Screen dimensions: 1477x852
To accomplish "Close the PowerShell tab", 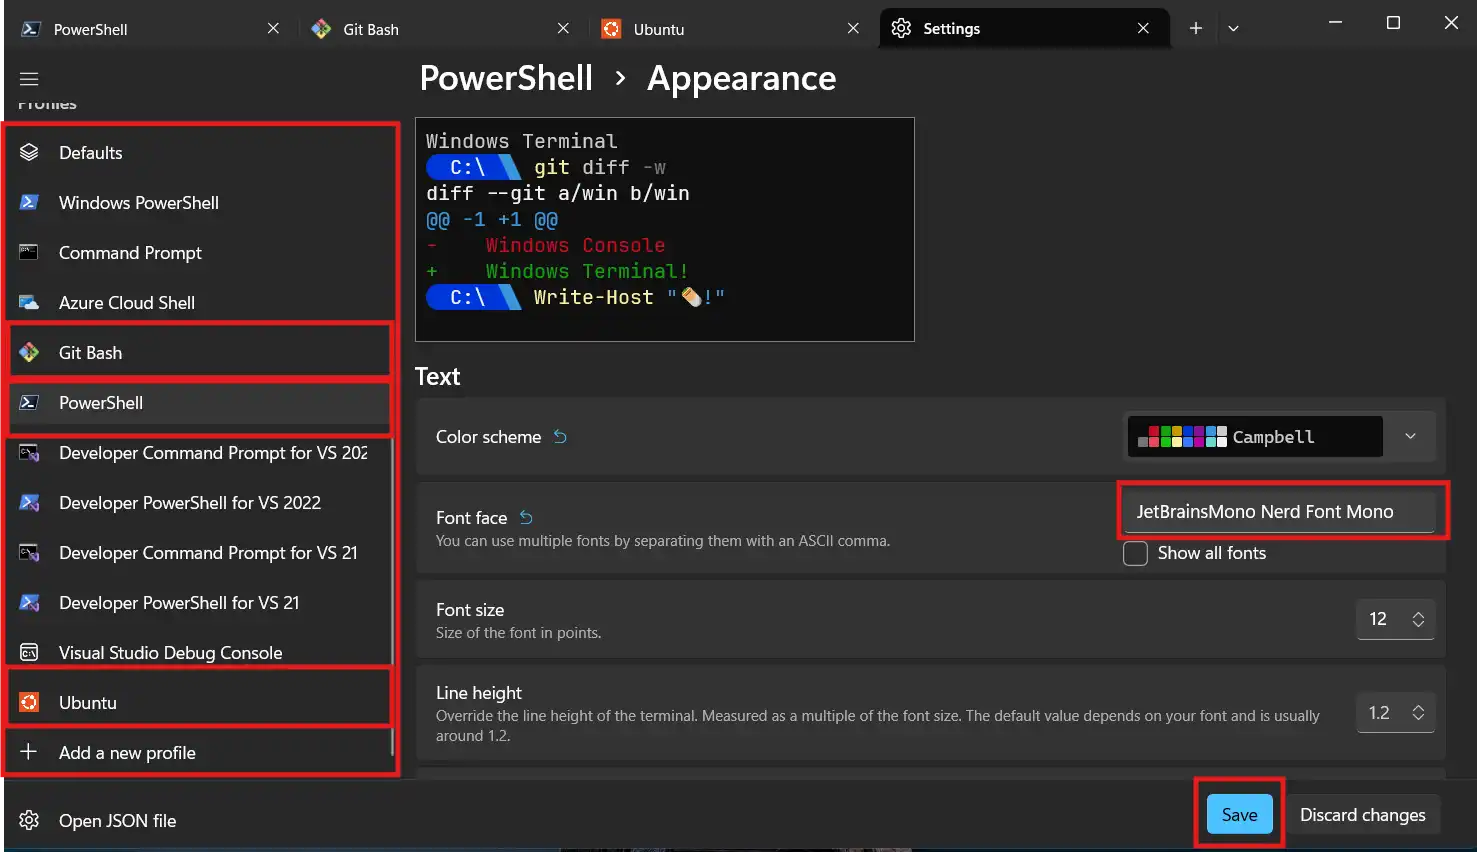I will pyautogui.click(x=273, y=28).
